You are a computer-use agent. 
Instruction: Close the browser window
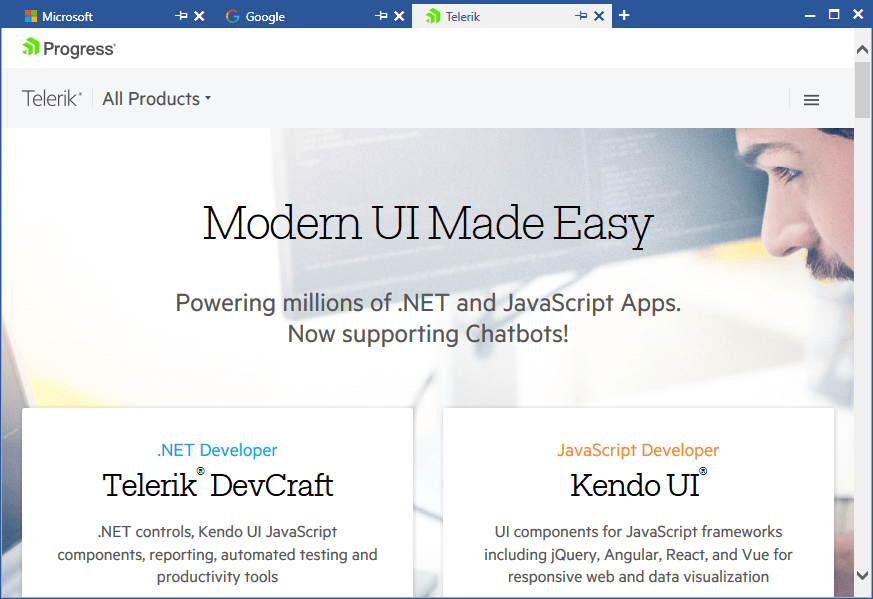click(858, 14)
